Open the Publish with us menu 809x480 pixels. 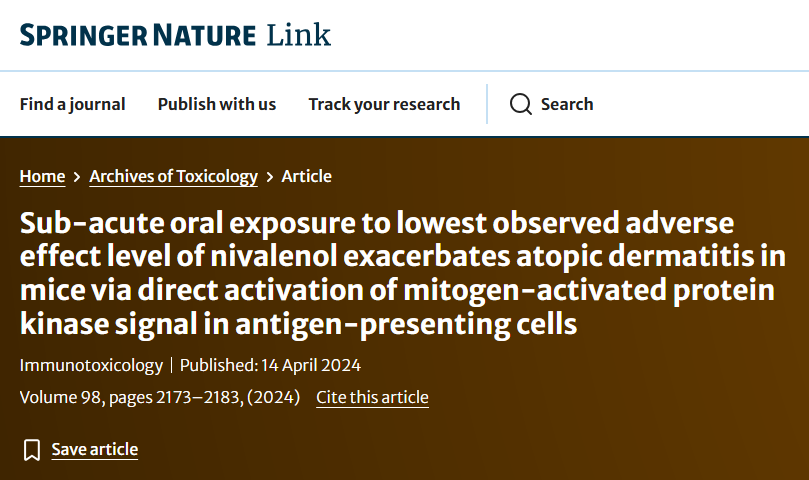click(217, 104)
